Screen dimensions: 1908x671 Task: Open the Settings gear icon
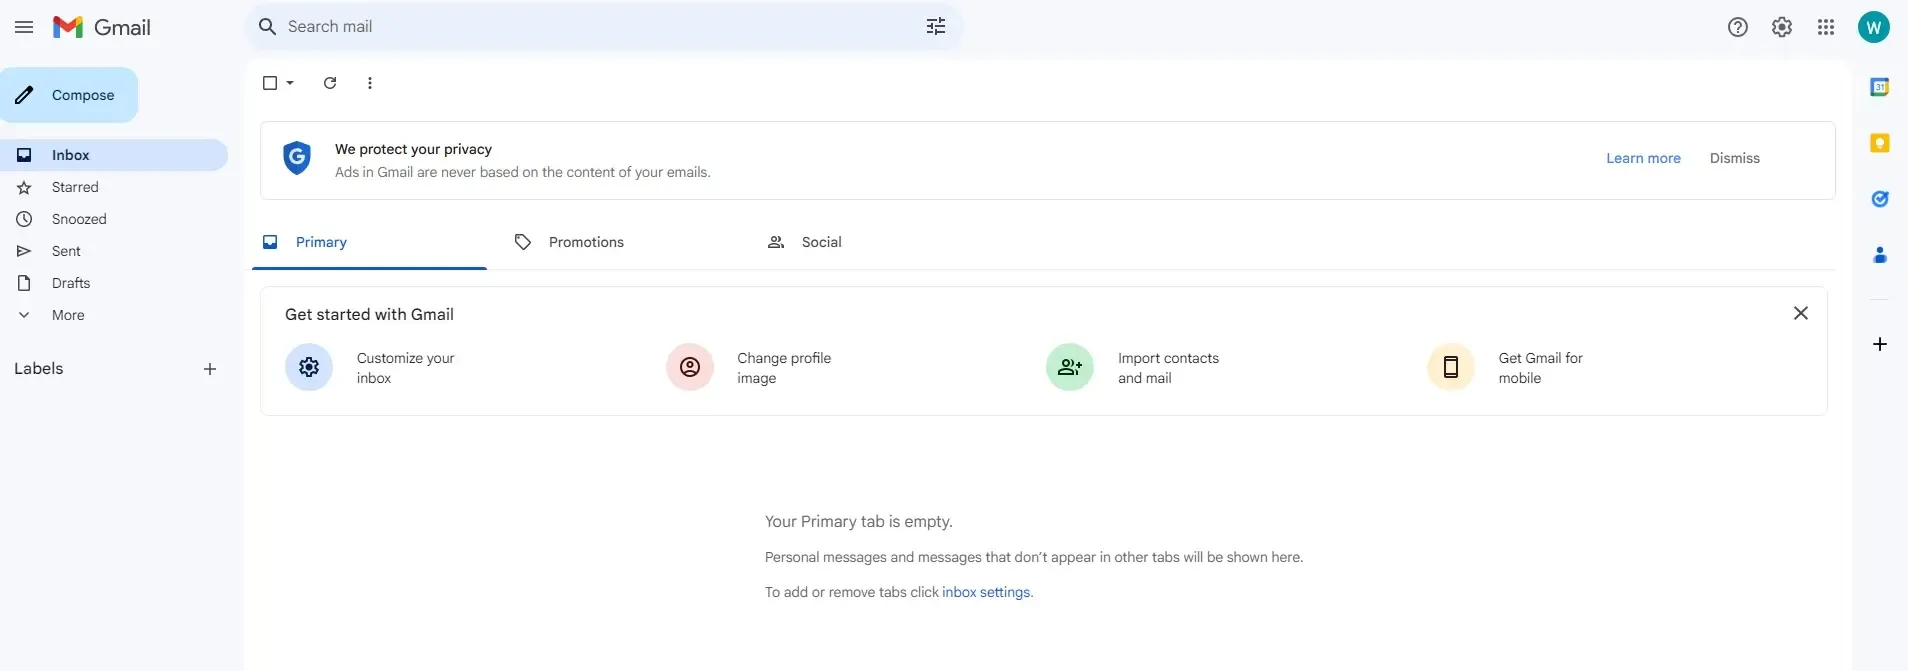click(x=1781, y=27)
